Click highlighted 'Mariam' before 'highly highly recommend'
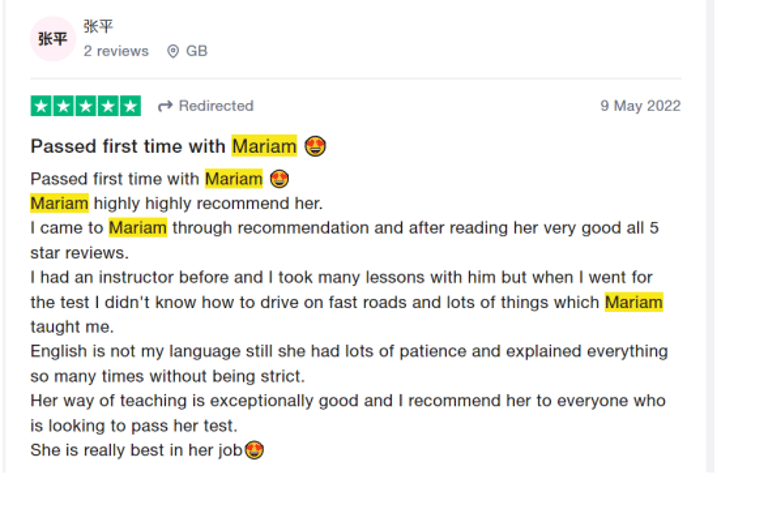 pos(59,204)
